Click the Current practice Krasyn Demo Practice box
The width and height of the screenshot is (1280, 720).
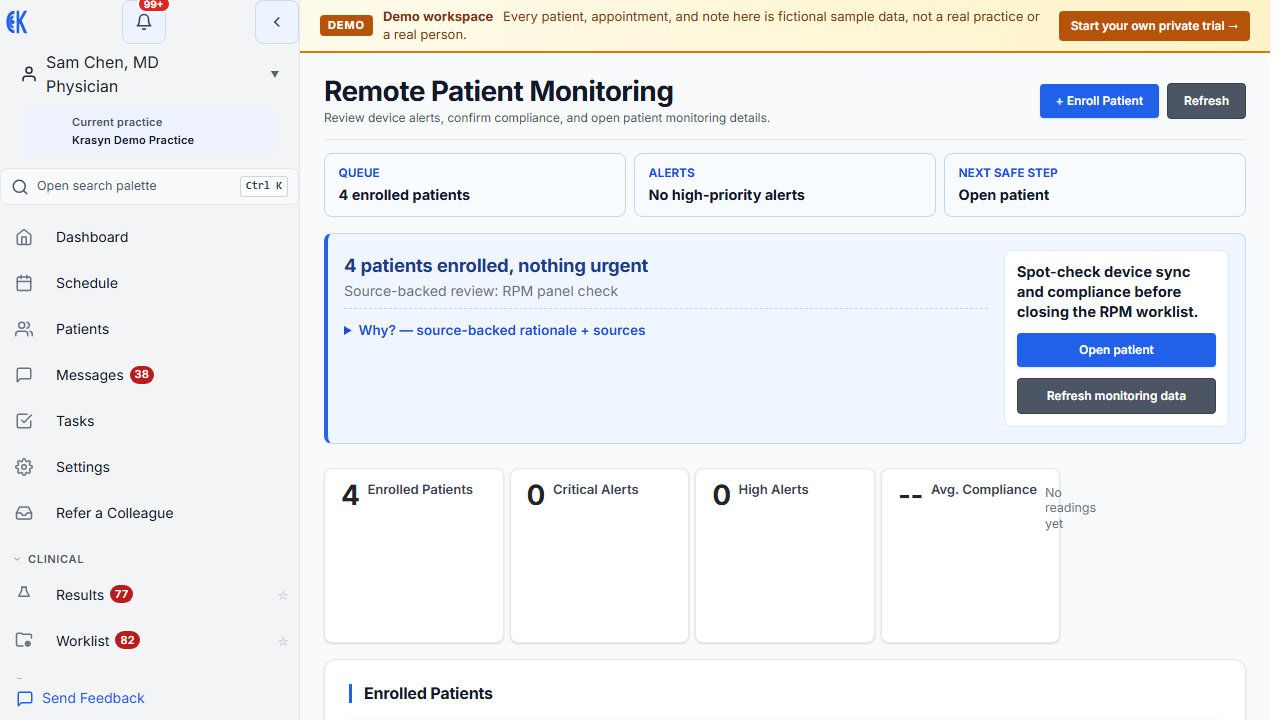150,131
